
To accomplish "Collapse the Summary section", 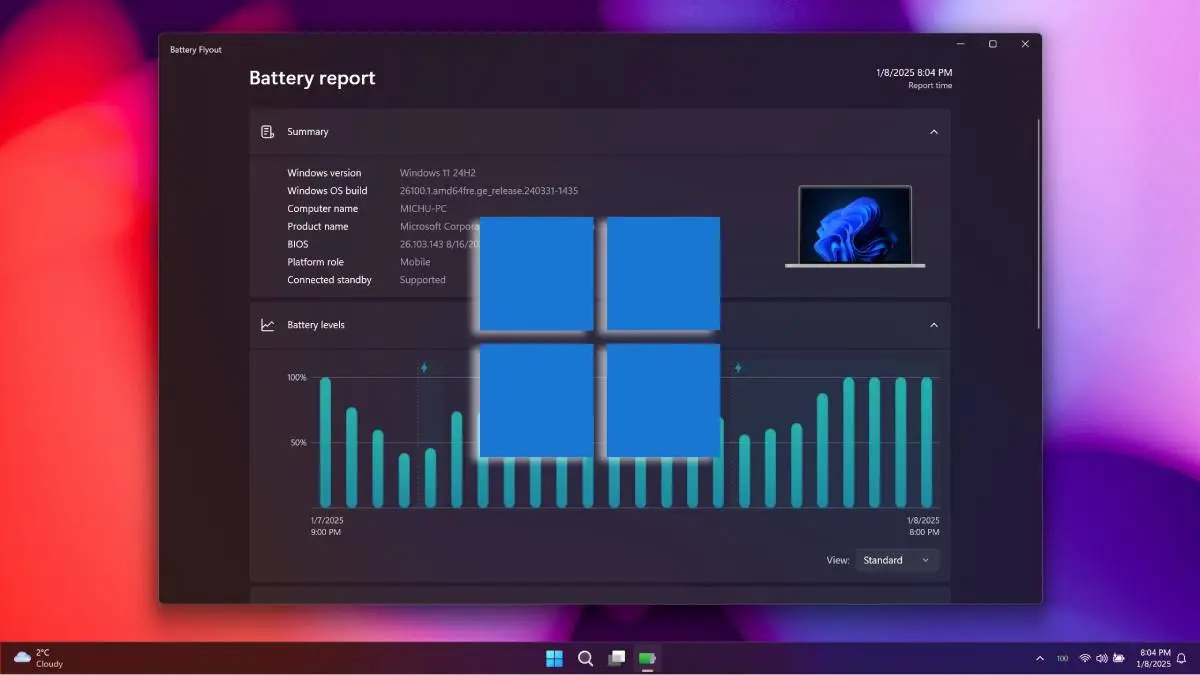I will tap(934, 131).
